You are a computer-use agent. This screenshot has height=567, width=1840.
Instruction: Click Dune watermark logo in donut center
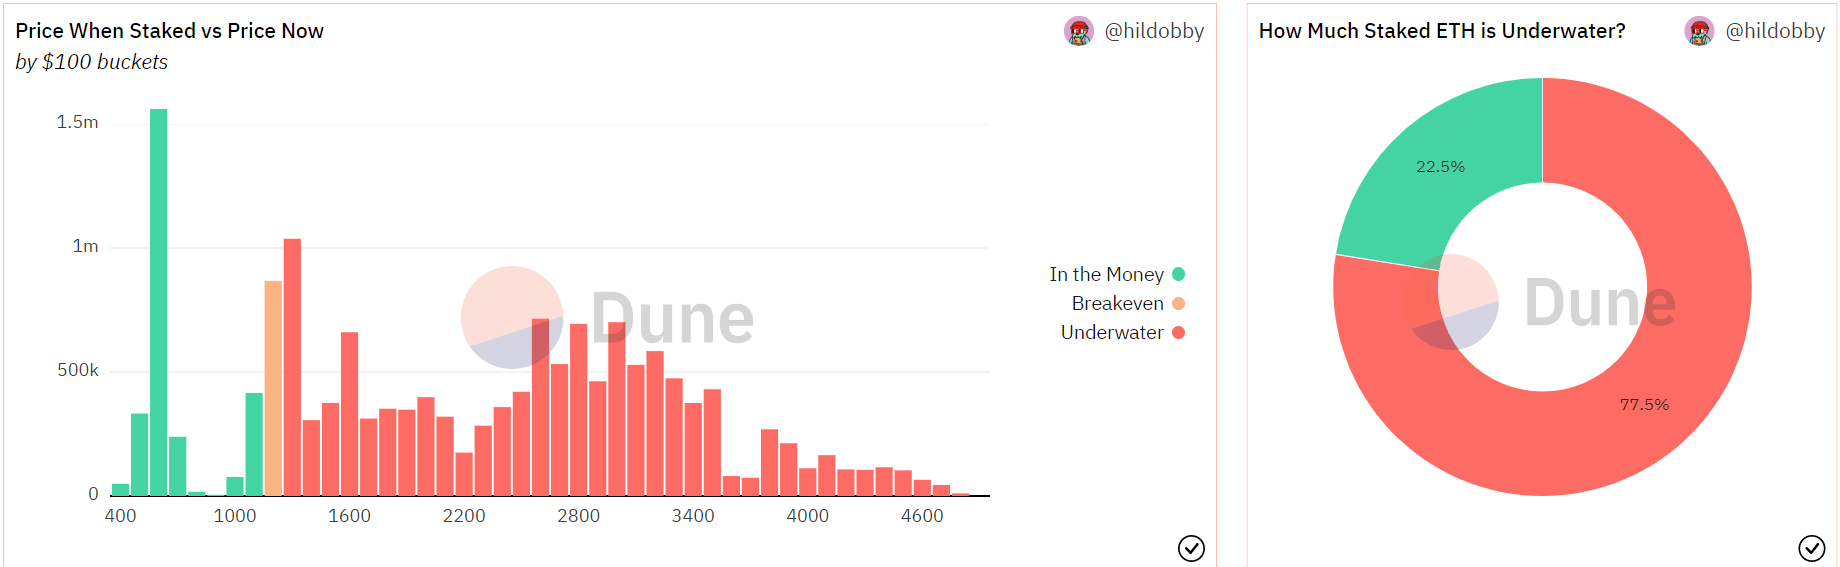(1541, 302)
